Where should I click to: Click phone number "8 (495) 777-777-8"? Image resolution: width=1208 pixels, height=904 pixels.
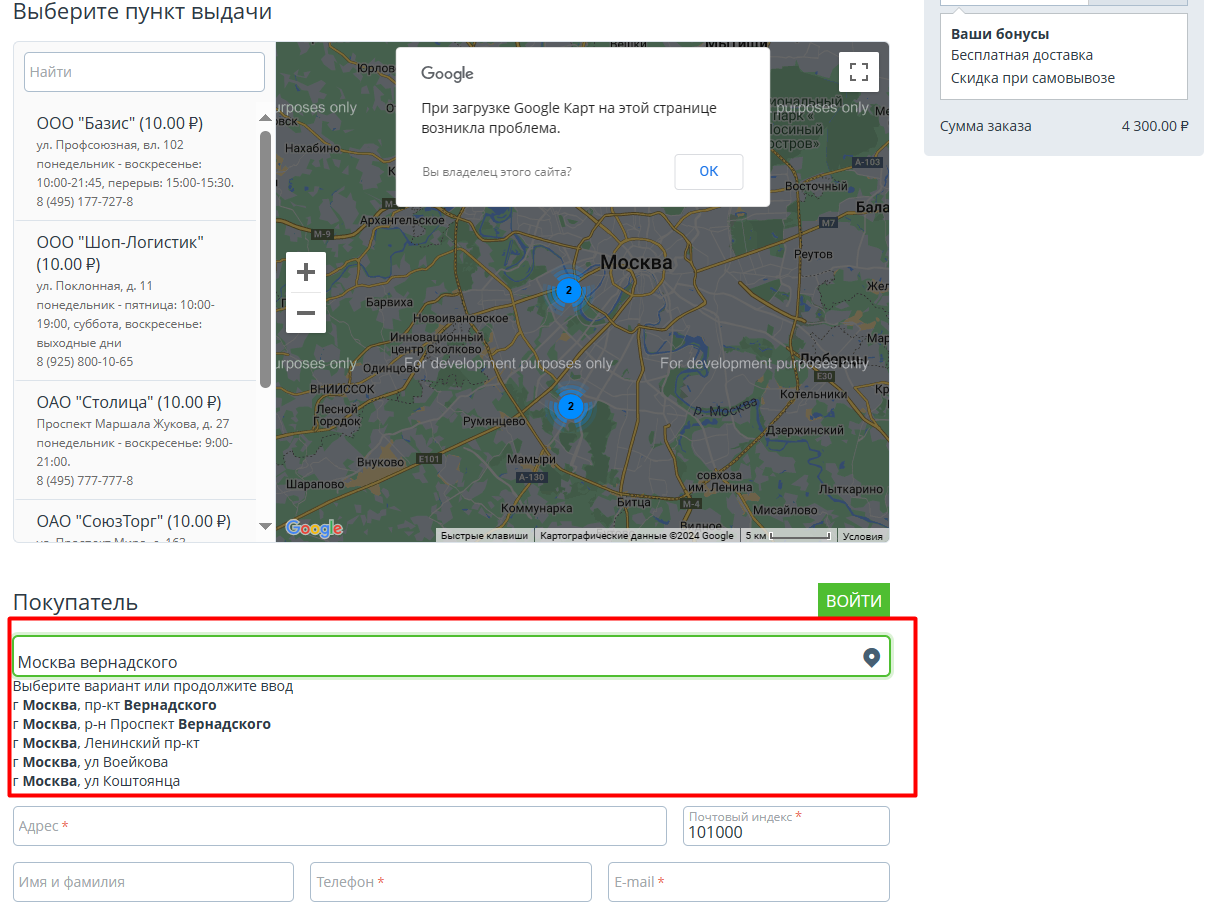click(85, 481)
